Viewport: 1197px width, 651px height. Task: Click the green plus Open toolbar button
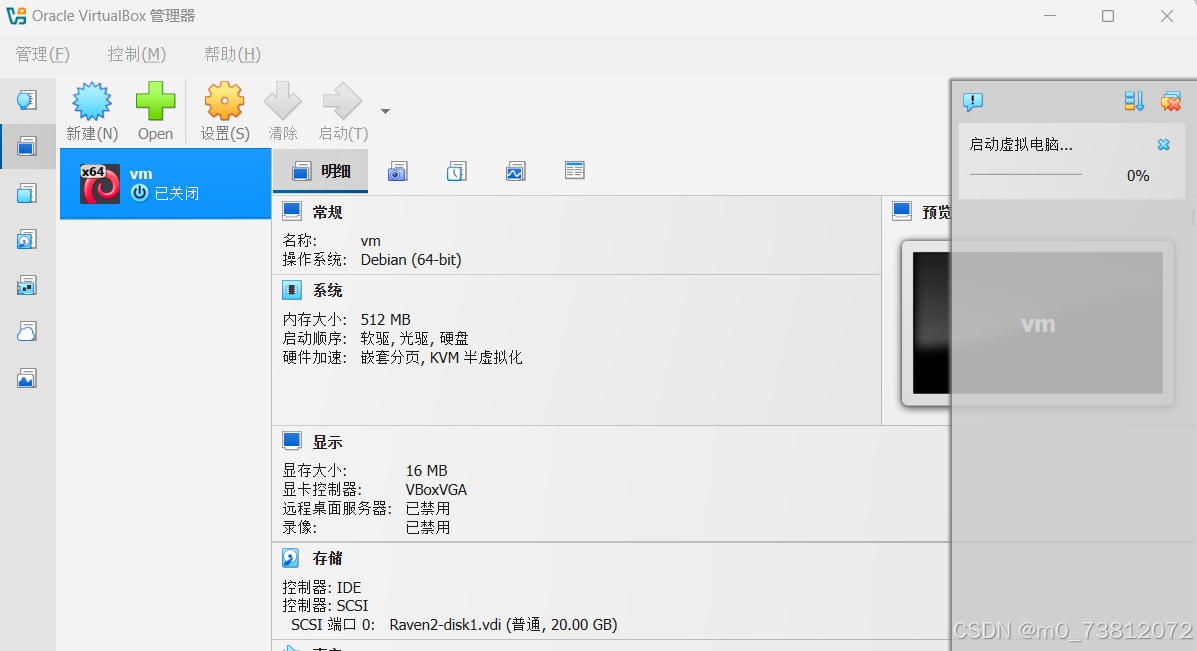155,112
